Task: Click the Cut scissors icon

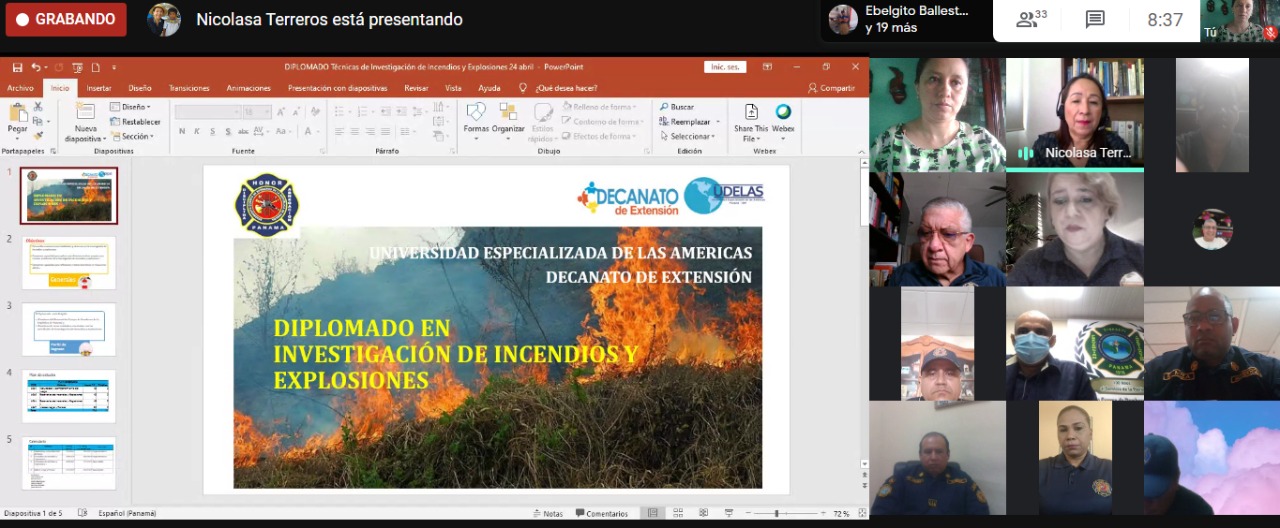Action: [x=38, y=106]
